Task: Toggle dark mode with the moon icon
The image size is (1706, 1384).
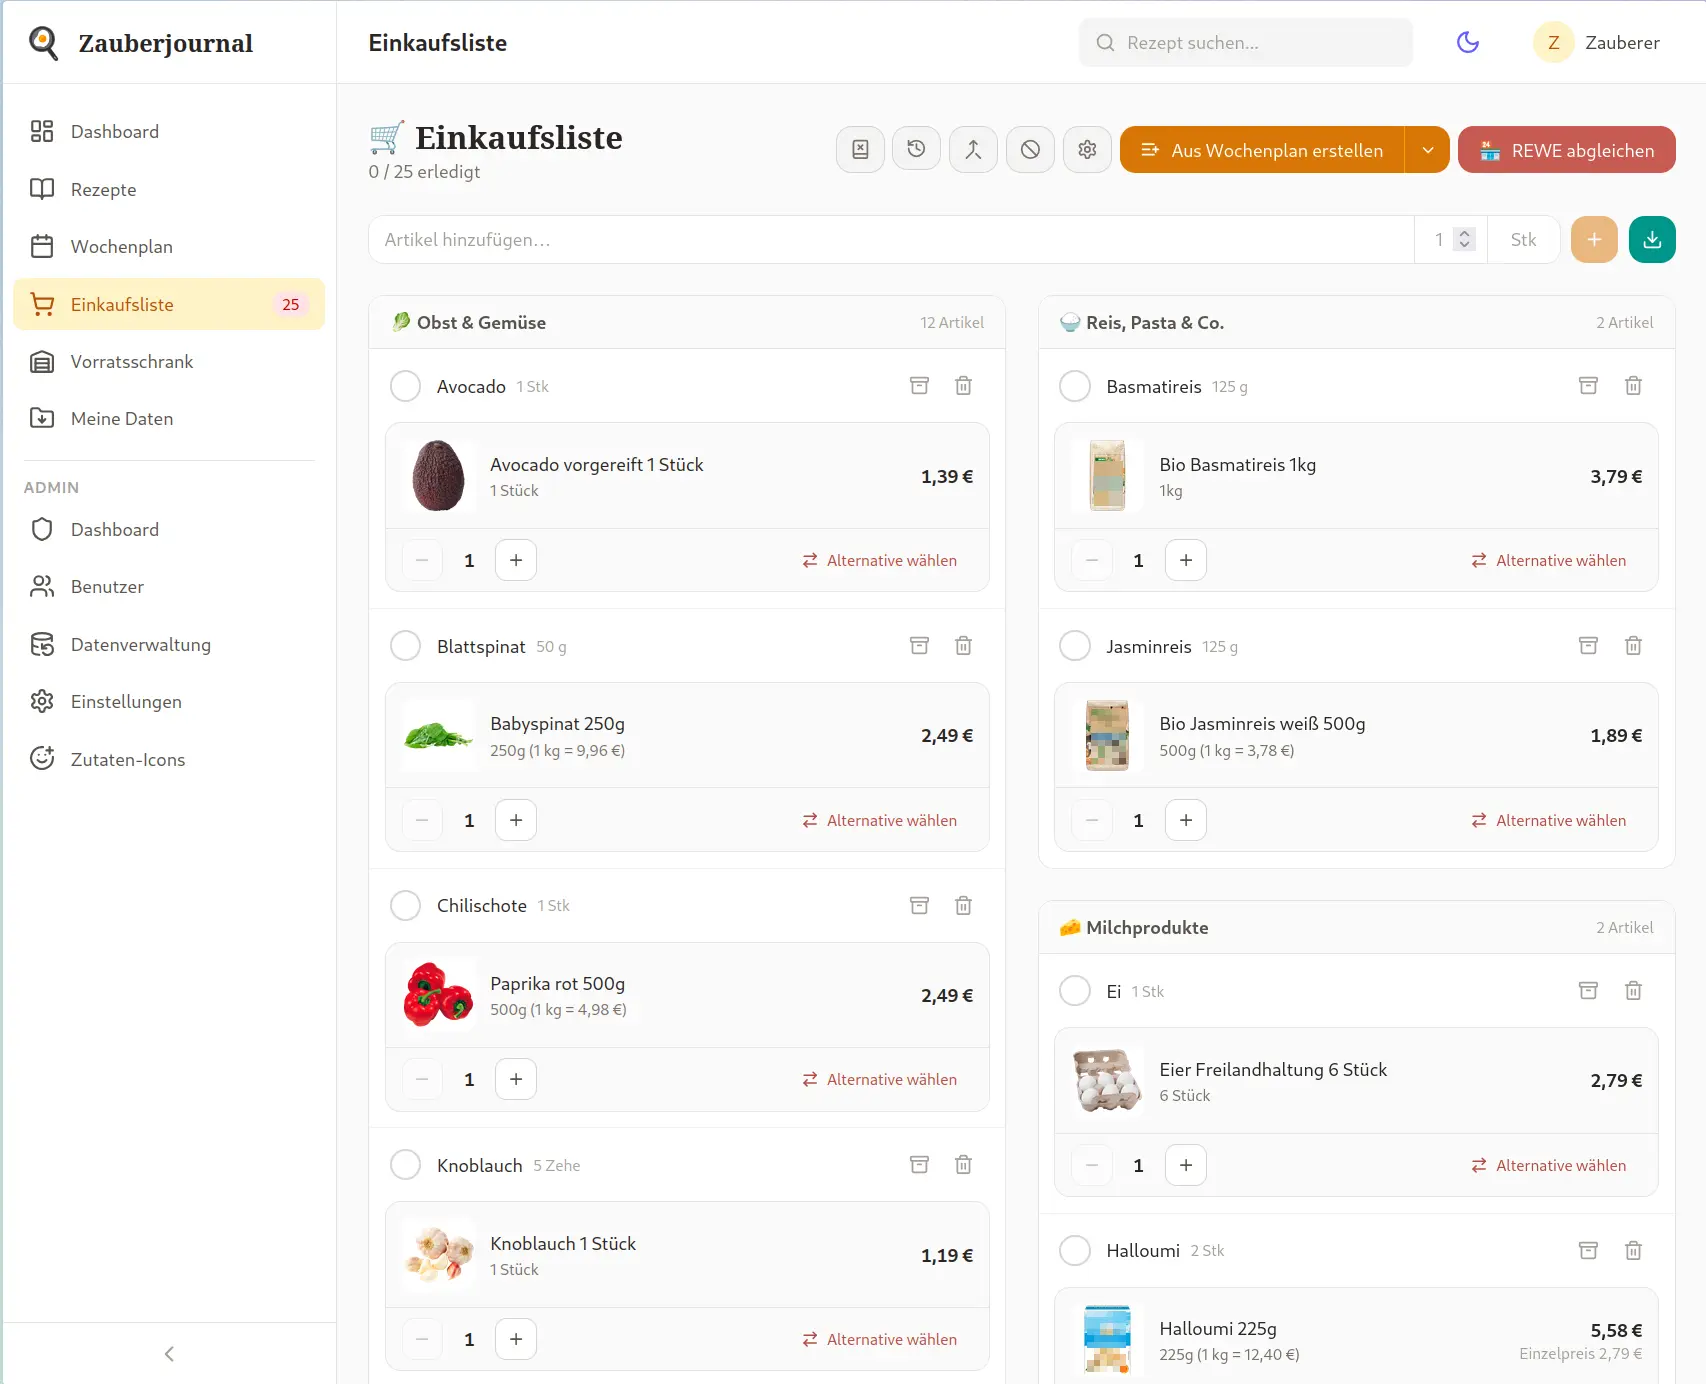Action: [1467, 42]
